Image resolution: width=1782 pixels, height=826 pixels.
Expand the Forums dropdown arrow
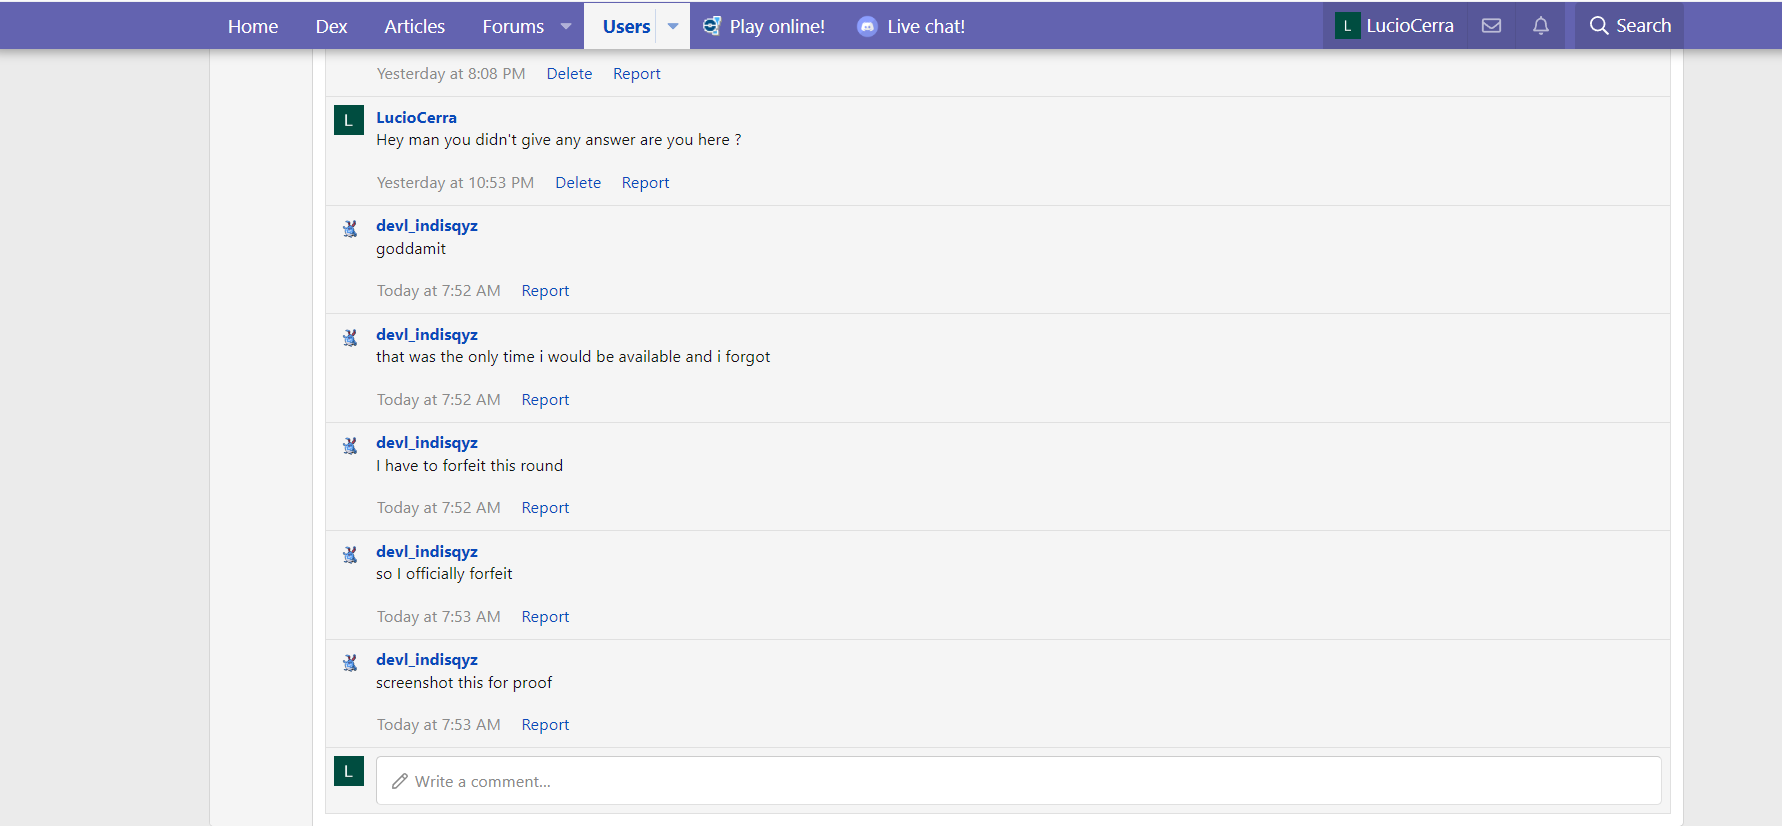coord(566,26)
